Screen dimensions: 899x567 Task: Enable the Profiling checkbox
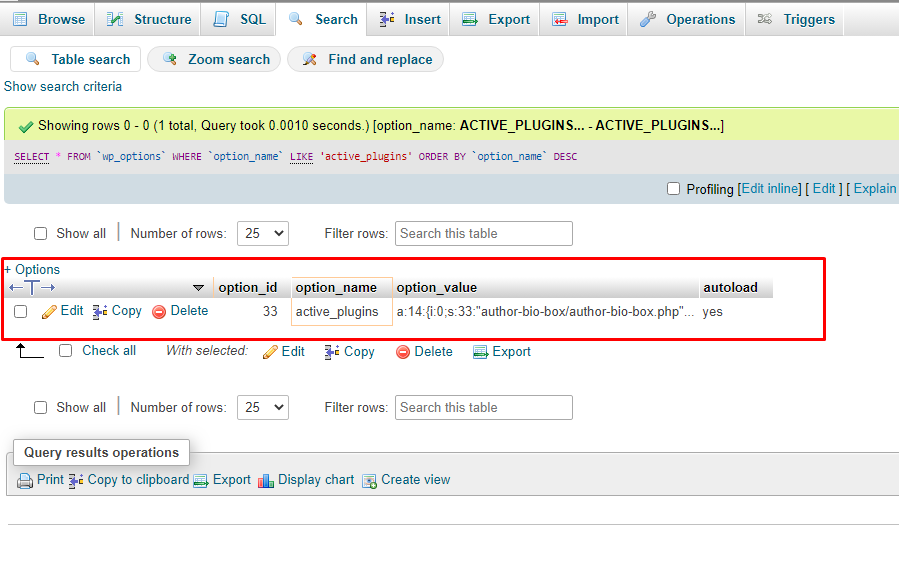[673, 189]
